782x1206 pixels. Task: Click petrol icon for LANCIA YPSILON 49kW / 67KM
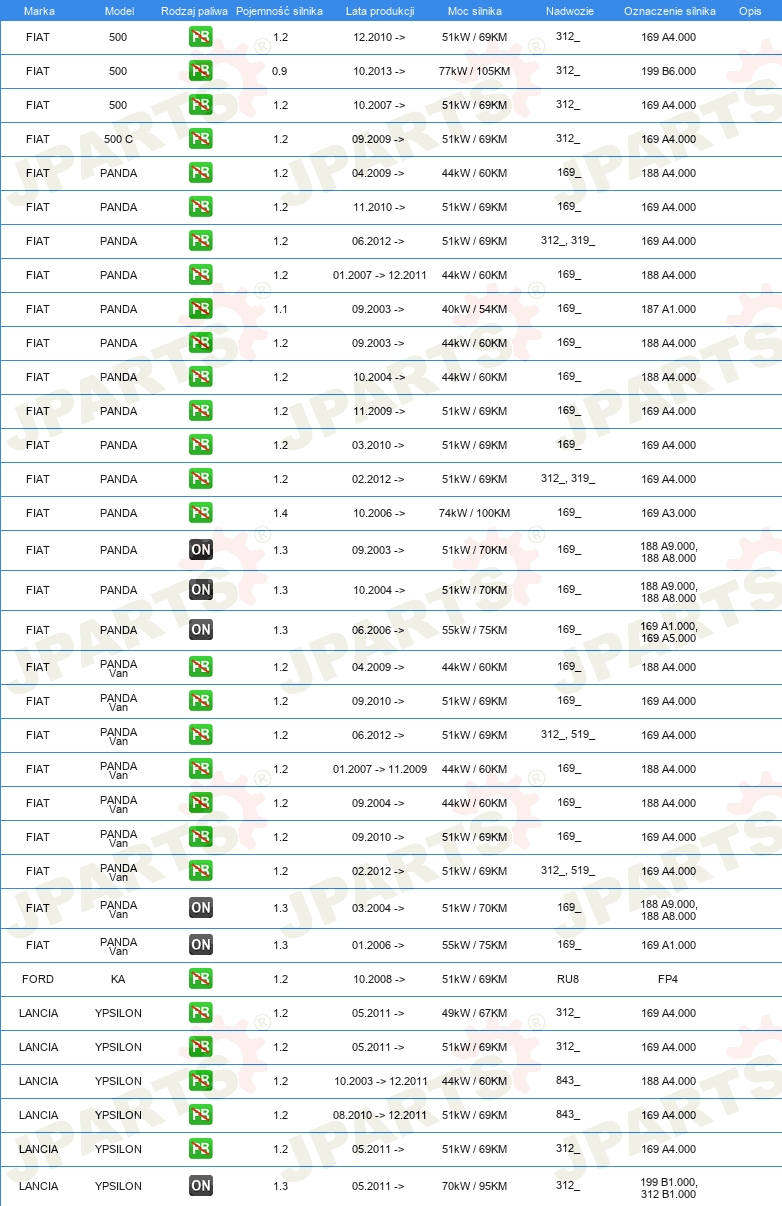click(x=201, y=1013)
